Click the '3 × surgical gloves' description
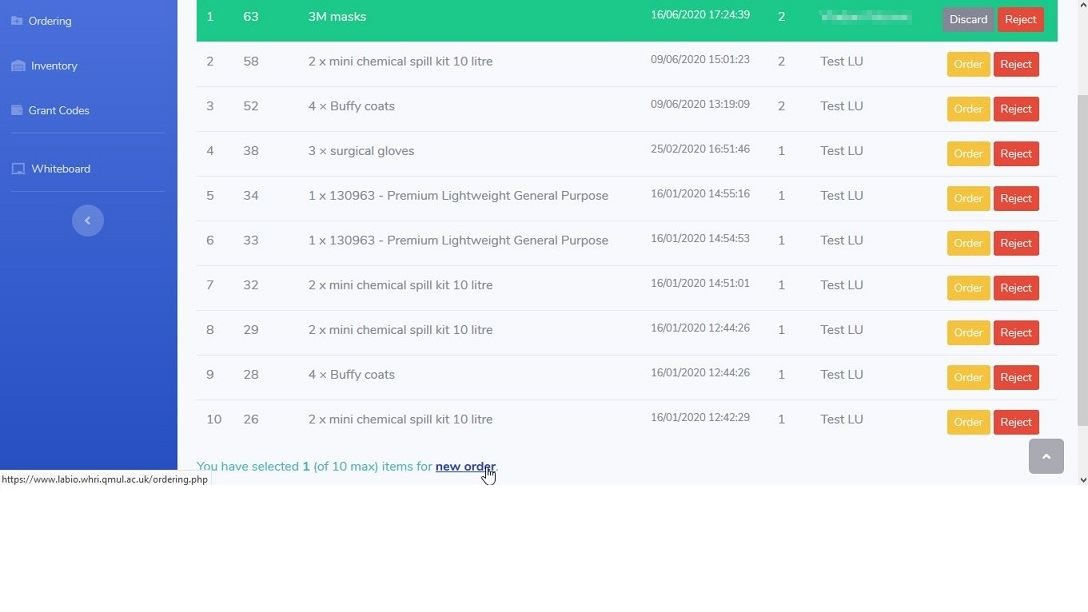Image resolution: width=1088 pixels, height=612 pixels. 361,151
